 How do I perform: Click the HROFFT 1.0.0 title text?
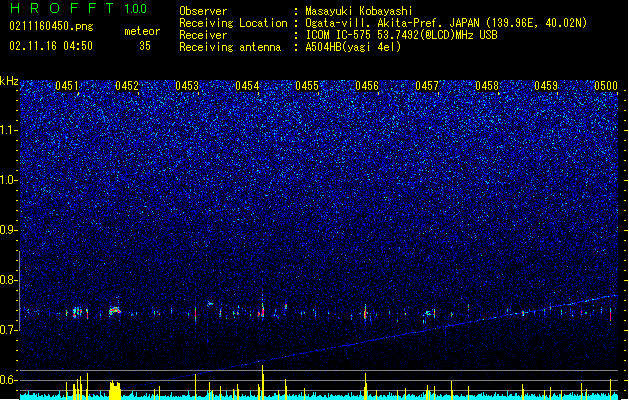coord(79,8)
